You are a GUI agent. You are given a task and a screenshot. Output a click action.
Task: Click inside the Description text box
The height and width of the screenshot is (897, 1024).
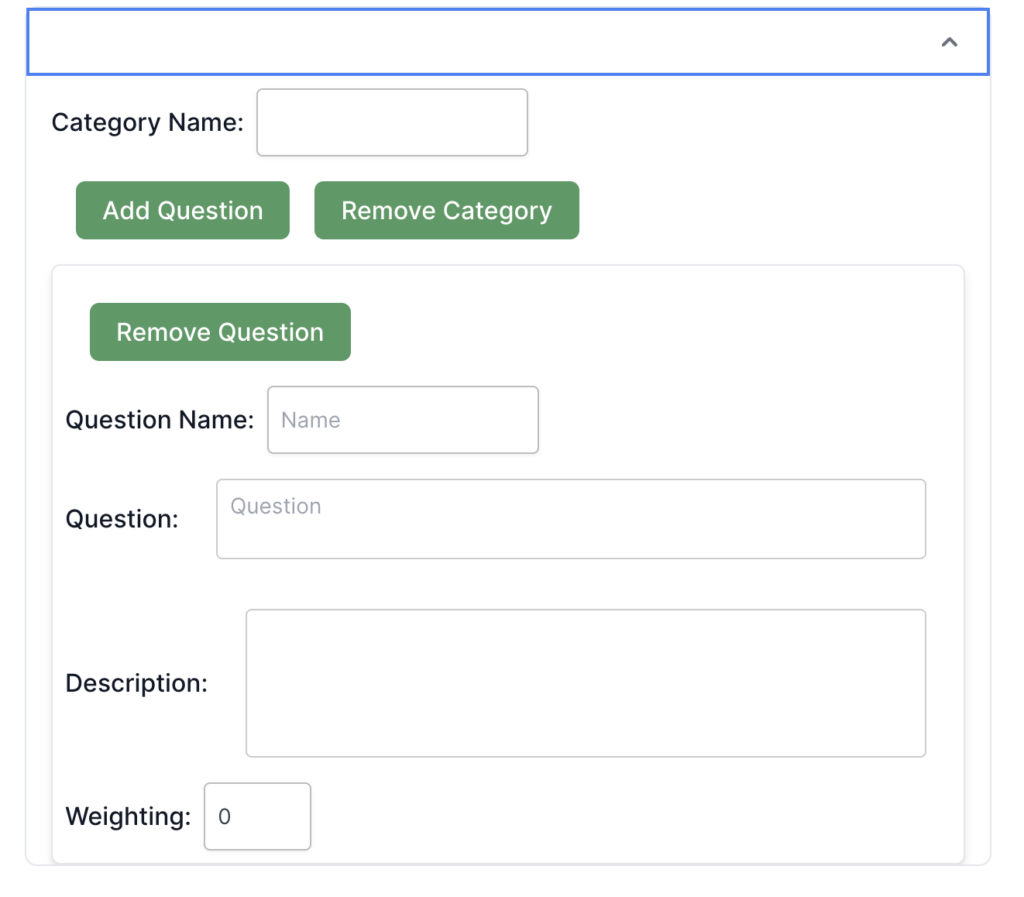point(585,683)
